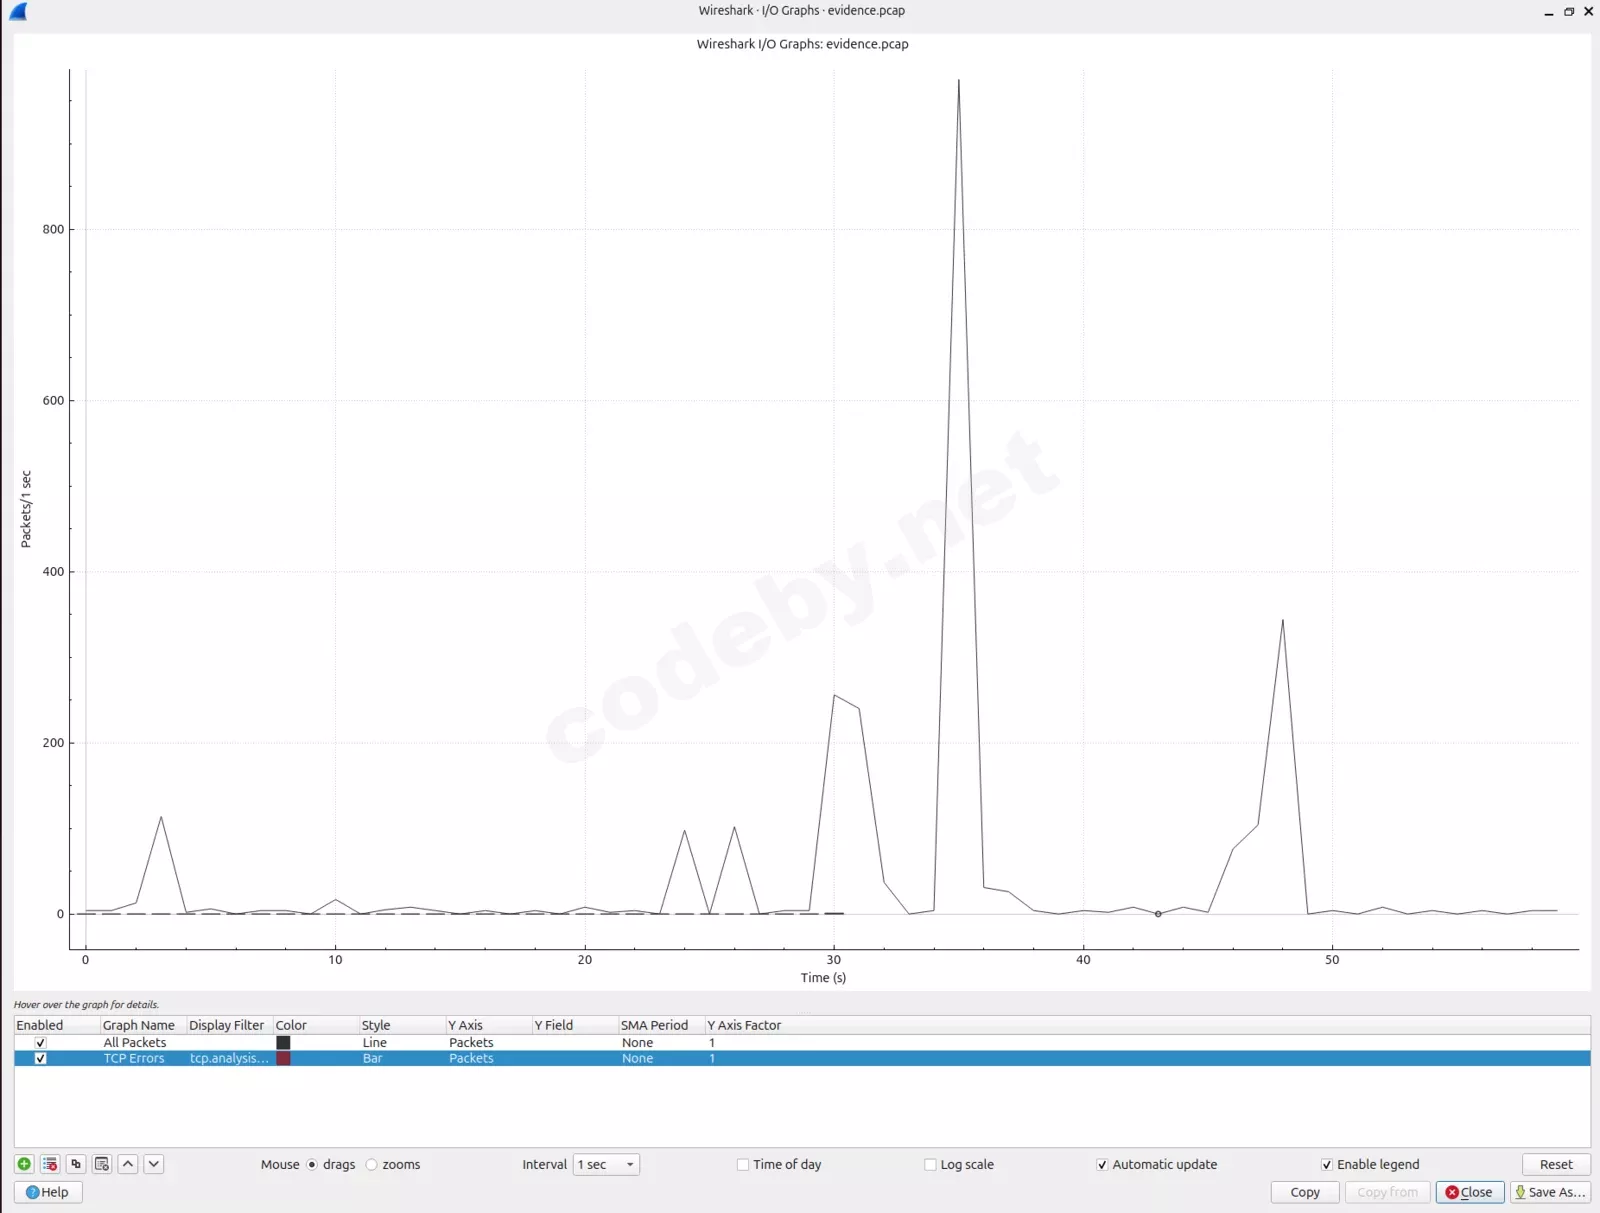Click the tallest peak near 35 seconds
Viewport: 1600px width, 1213px height.
tap(959, 81)
